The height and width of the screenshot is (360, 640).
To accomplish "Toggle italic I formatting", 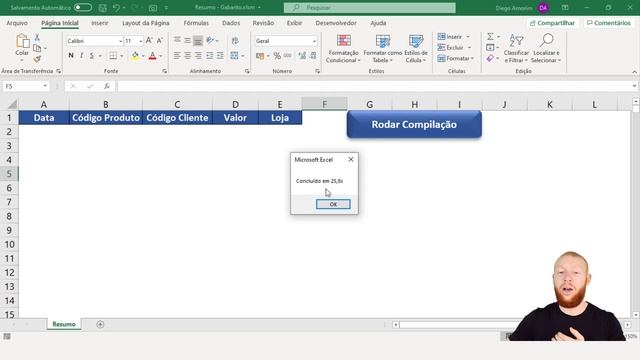I will (x=81, y=56).
